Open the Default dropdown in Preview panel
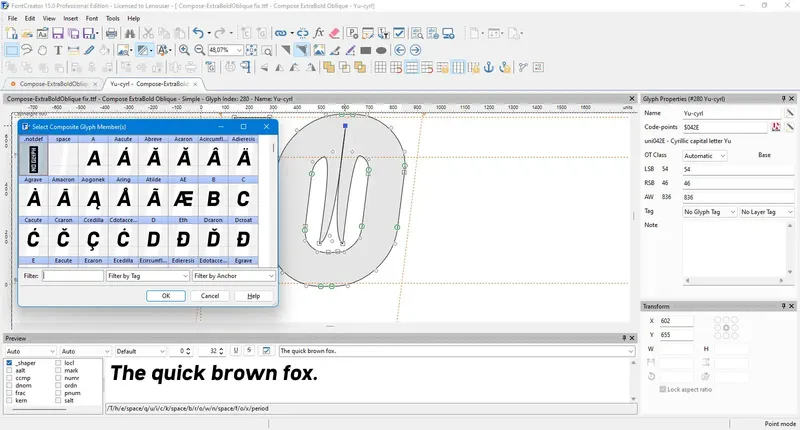The width and height of the screenshot is (800, 430). point(140,351)
